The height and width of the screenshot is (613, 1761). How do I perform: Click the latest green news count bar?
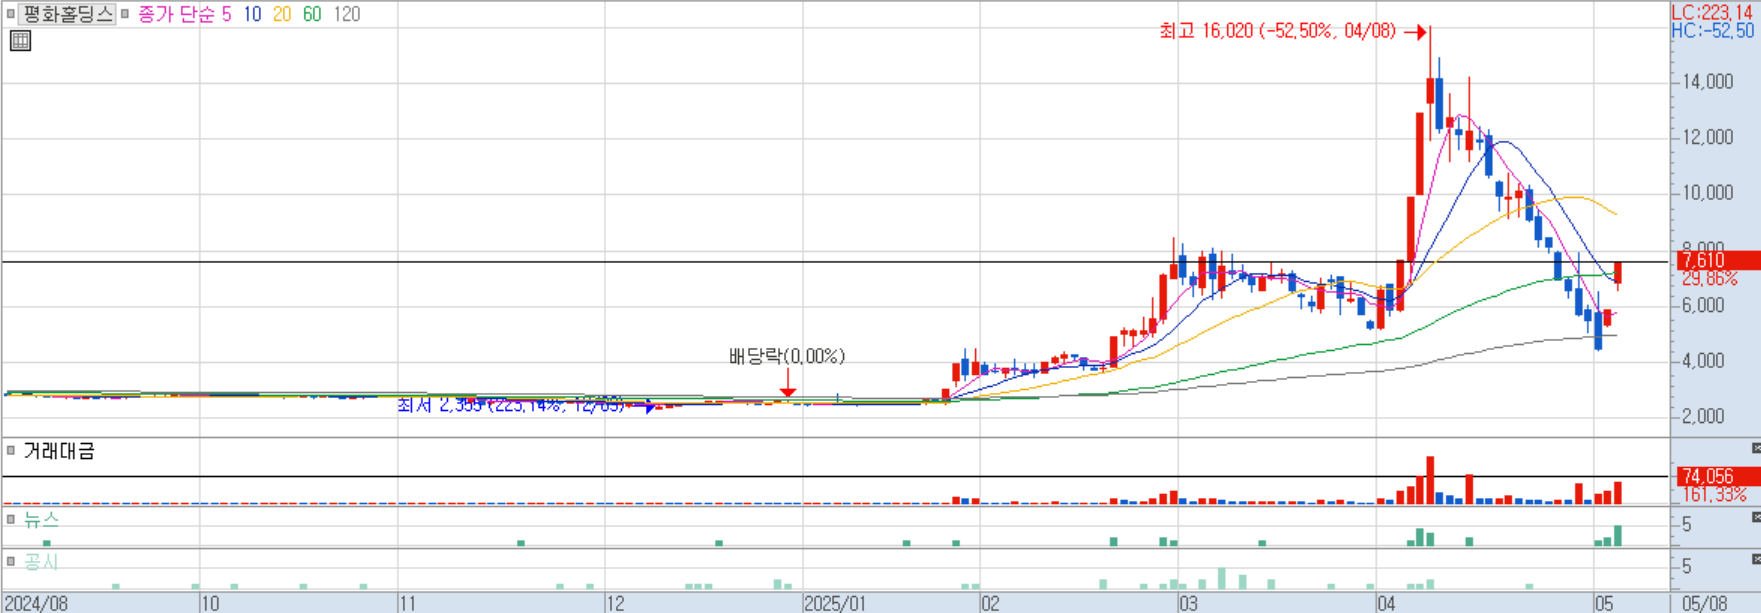point(1617,536)
